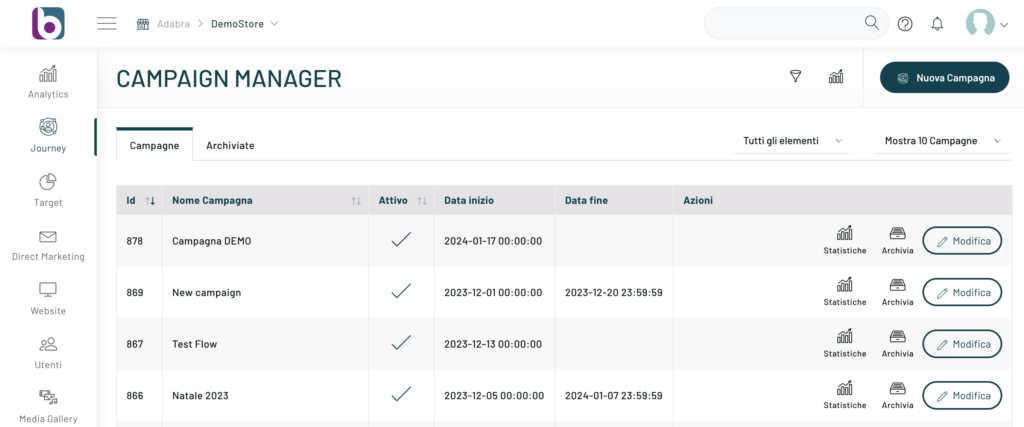Go to Direct Marketing section

48,244
